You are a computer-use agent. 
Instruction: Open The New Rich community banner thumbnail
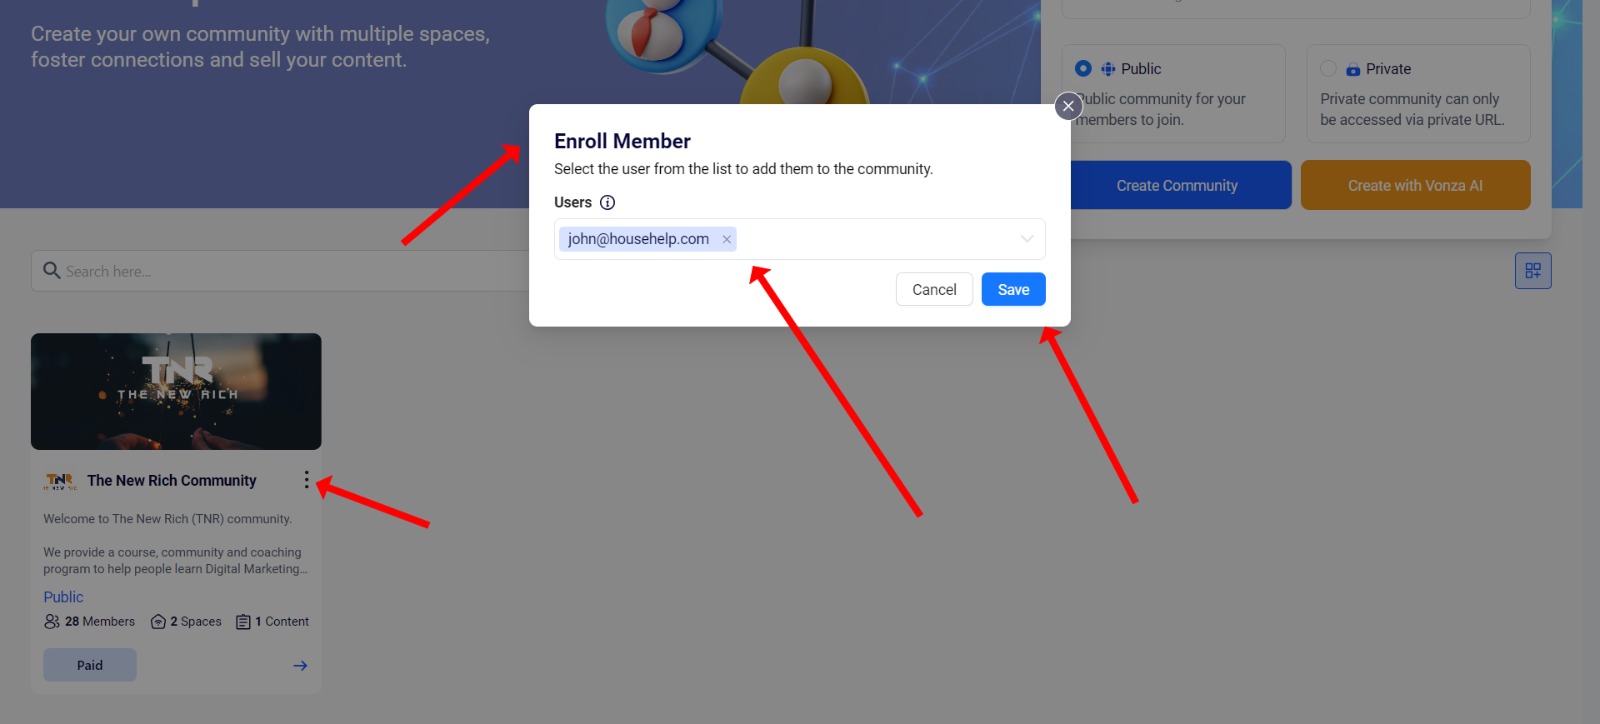(x=176, y=391)
